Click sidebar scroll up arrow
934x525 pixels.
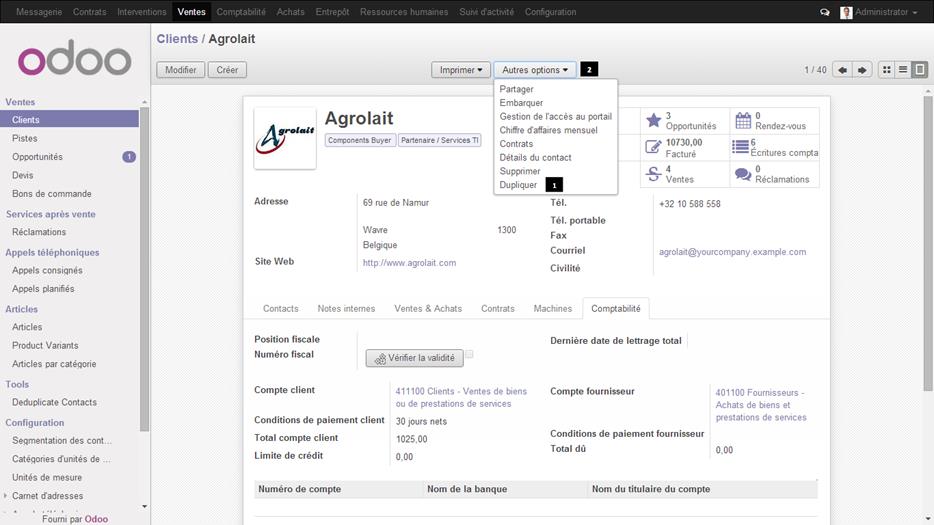tap(144, 102)
